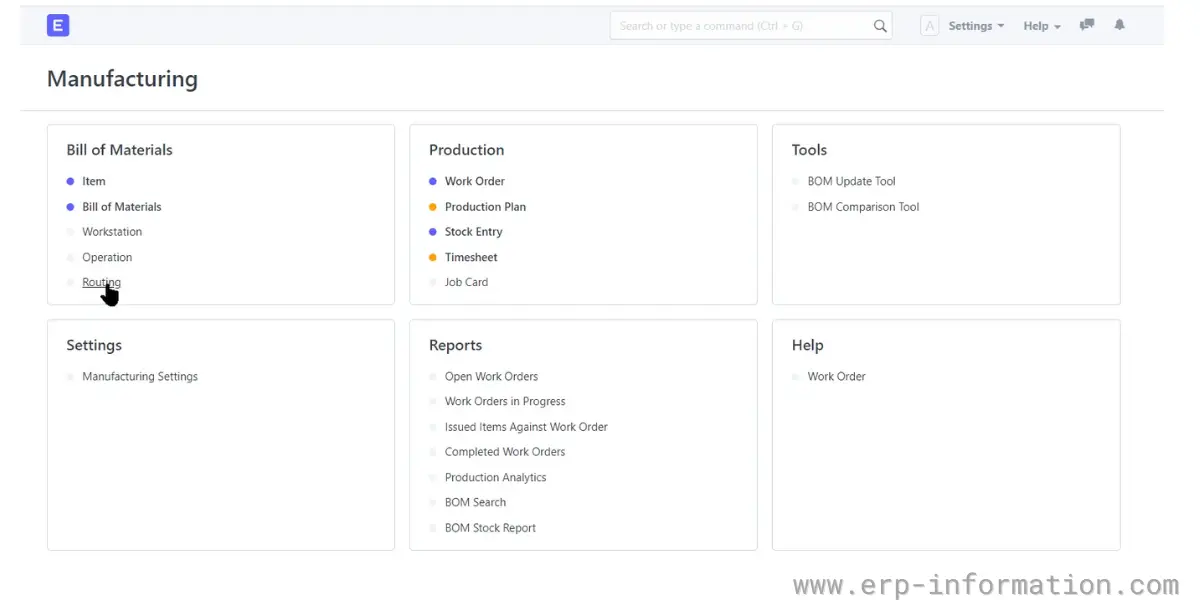Open the chat messages icon

point(1087,25)
